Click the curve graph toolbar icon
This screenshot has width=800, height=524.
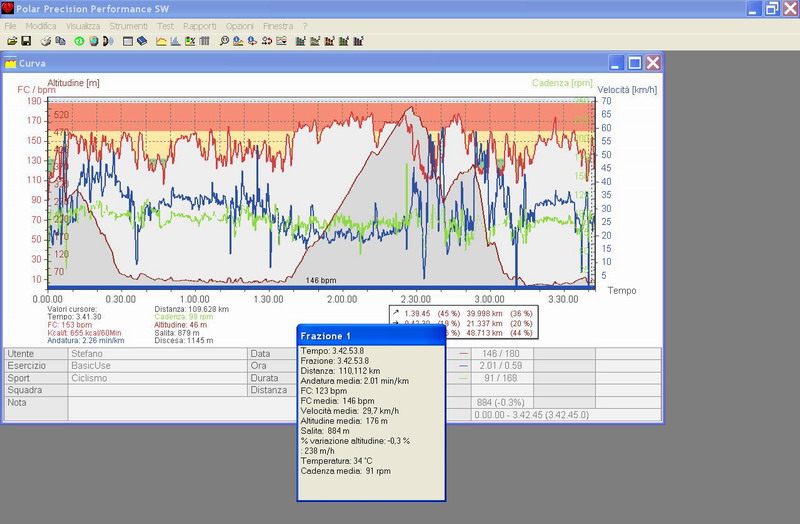tap(162, 41)
